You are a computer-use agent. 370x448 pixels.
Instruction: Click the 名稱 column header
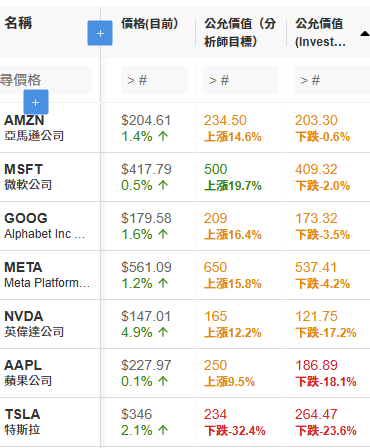click(18, 23)
